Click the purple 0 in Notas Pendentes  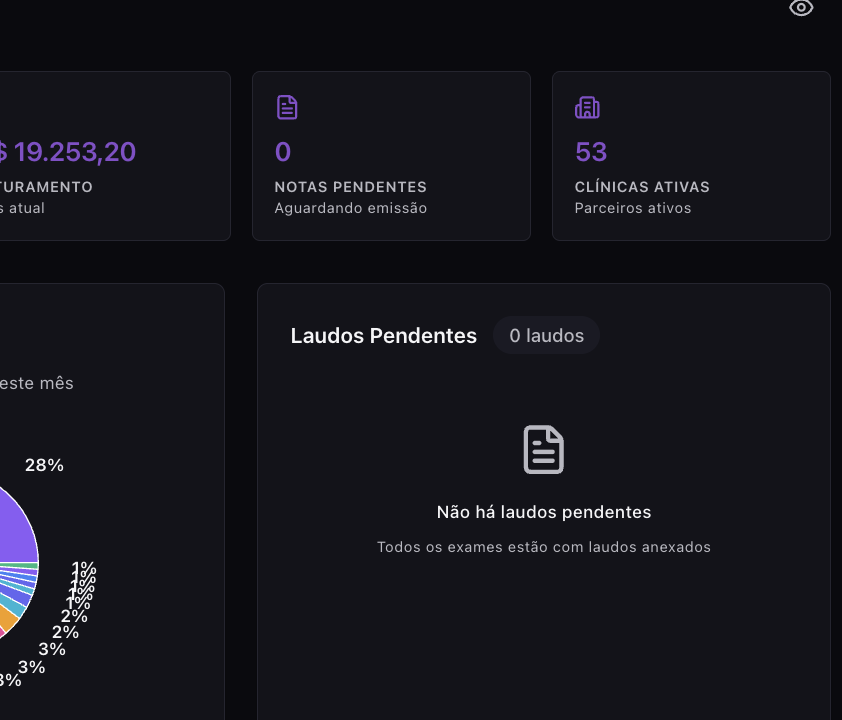pyautogui.click(x=283, y=152)
